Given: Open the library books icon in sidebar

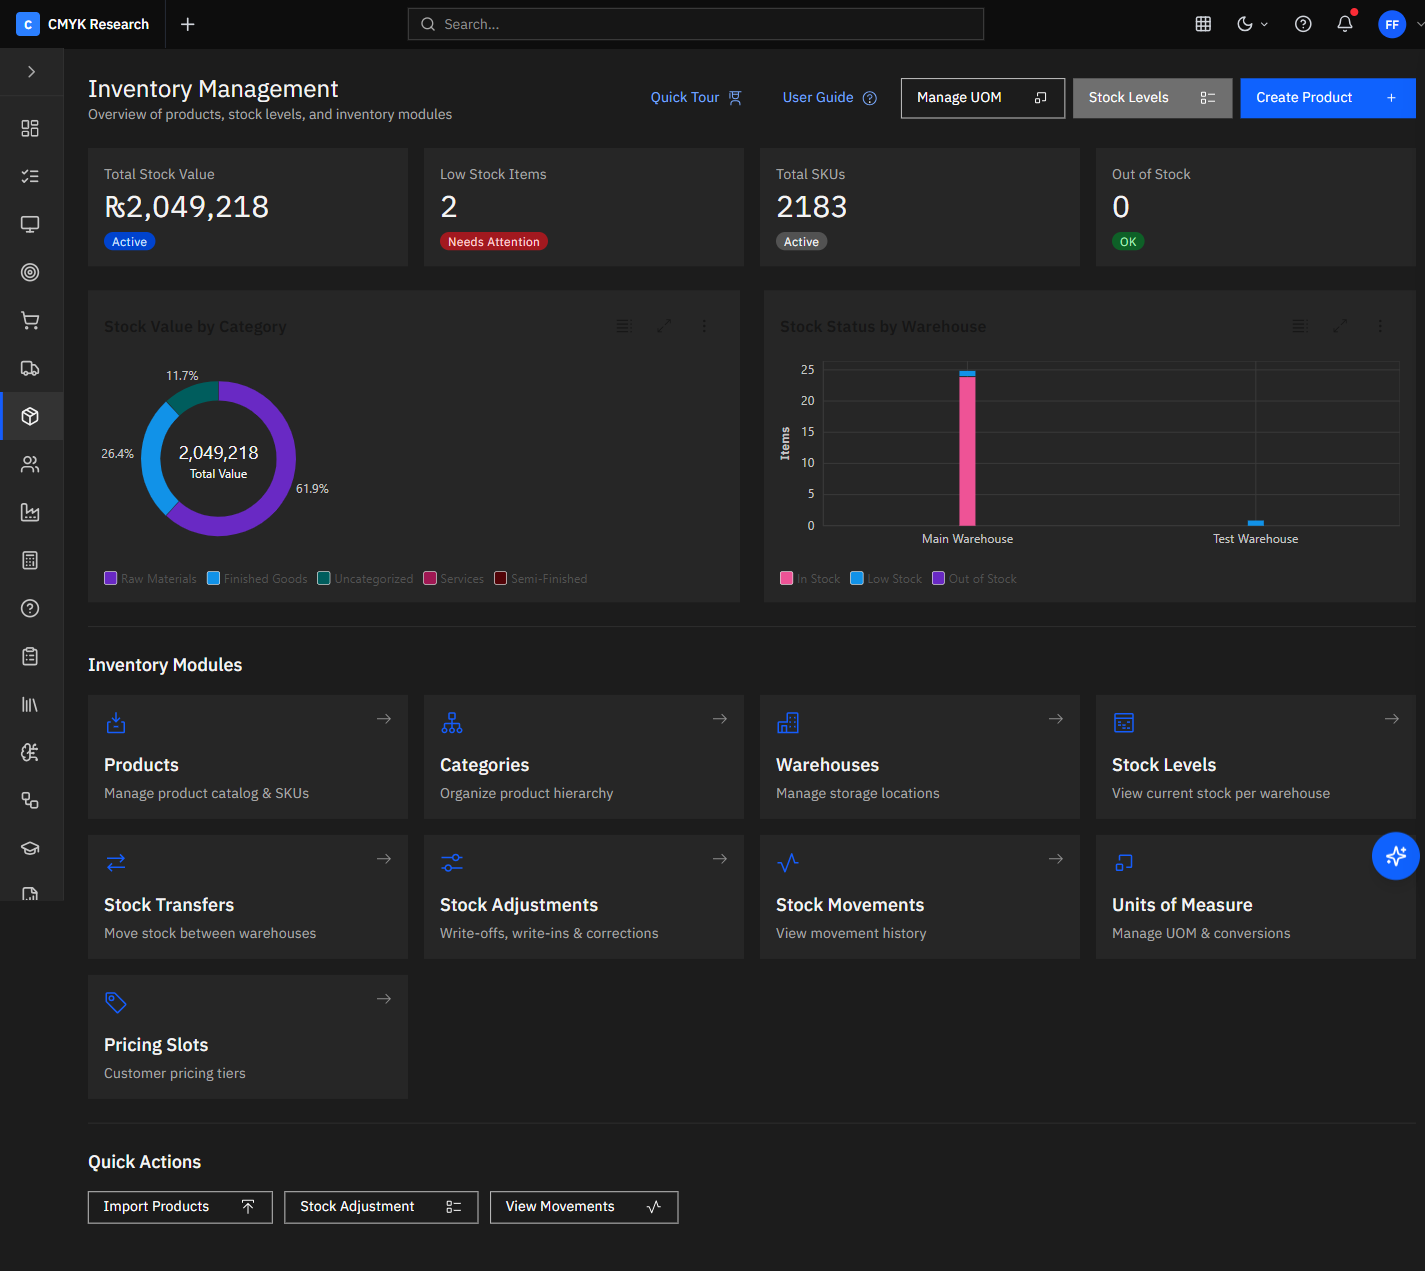Looking at the screenshot, I should [x=30, y=704].
